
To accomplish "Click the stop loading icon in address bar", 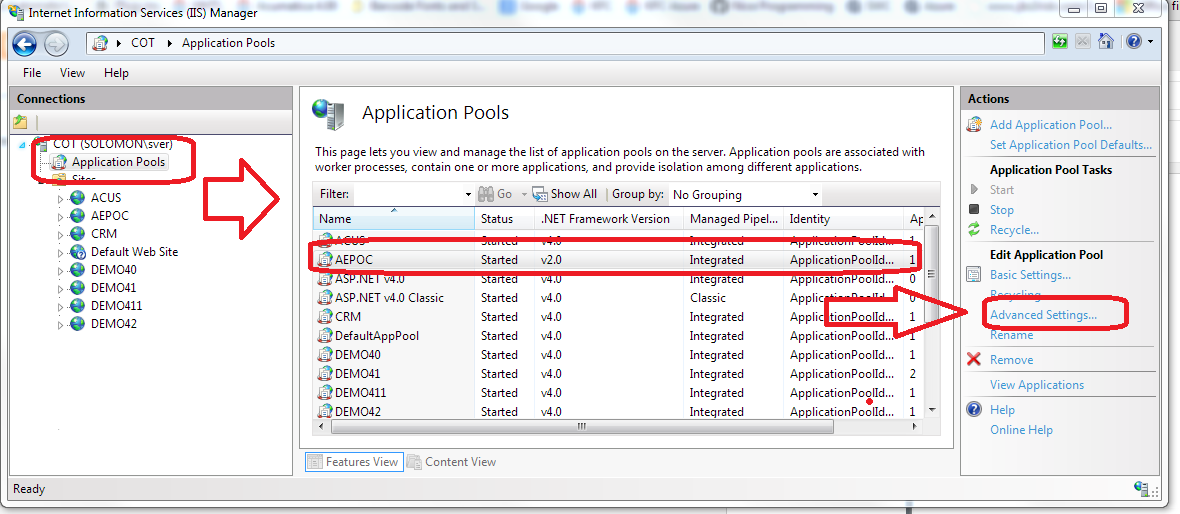I will [x=1083, y=42].
